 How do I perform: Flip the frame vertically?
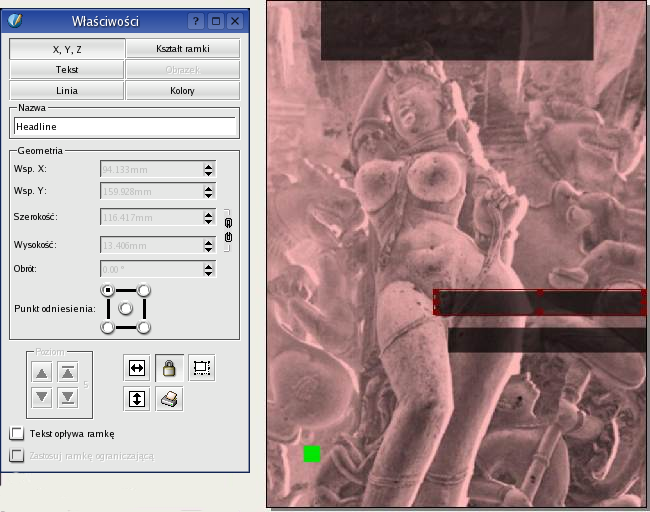pos(137,399)
